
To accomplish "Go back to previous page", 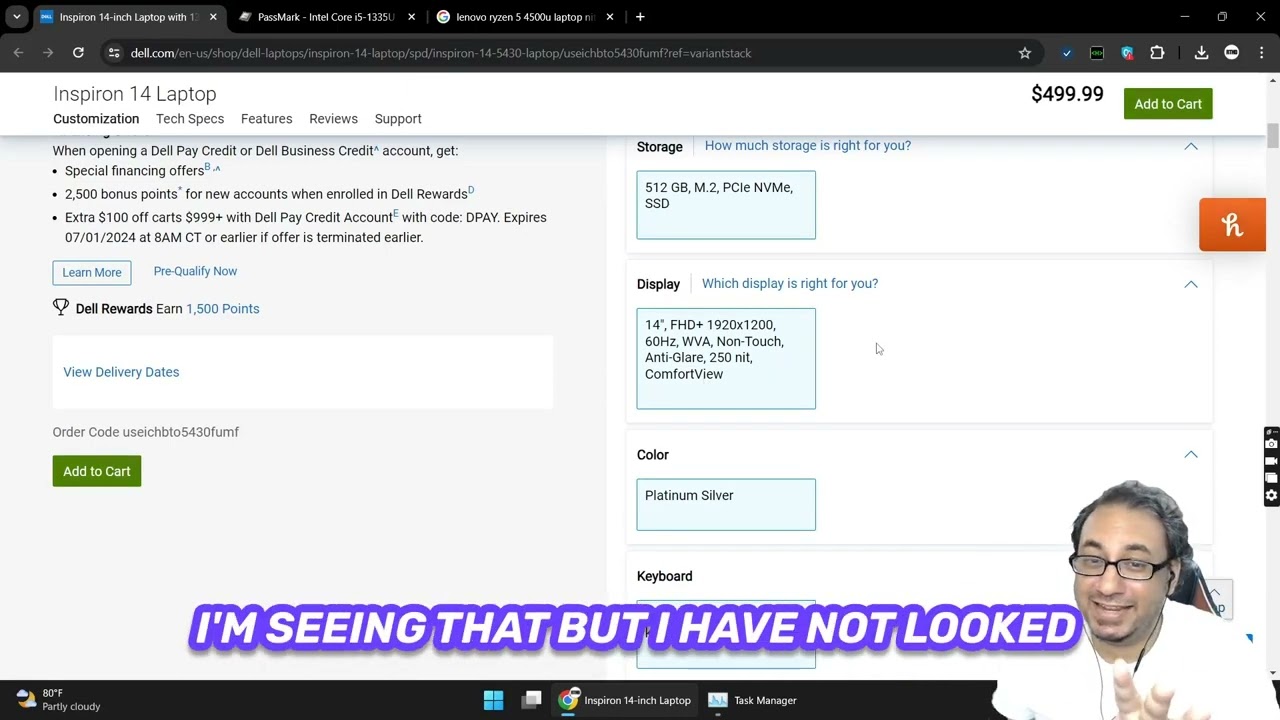I will (x=18, y=53).
